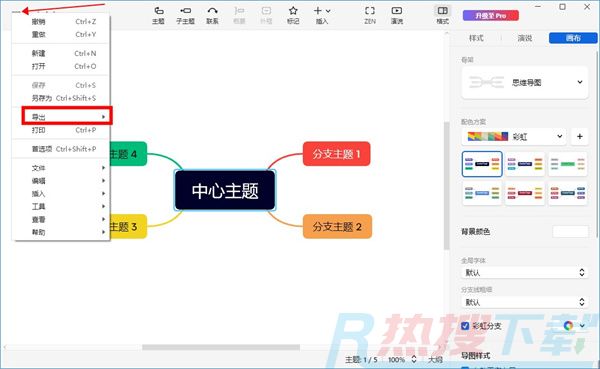Switch to the 样式 tab
Viewport: 600px width, 369px height.
(x=476, y=38)
